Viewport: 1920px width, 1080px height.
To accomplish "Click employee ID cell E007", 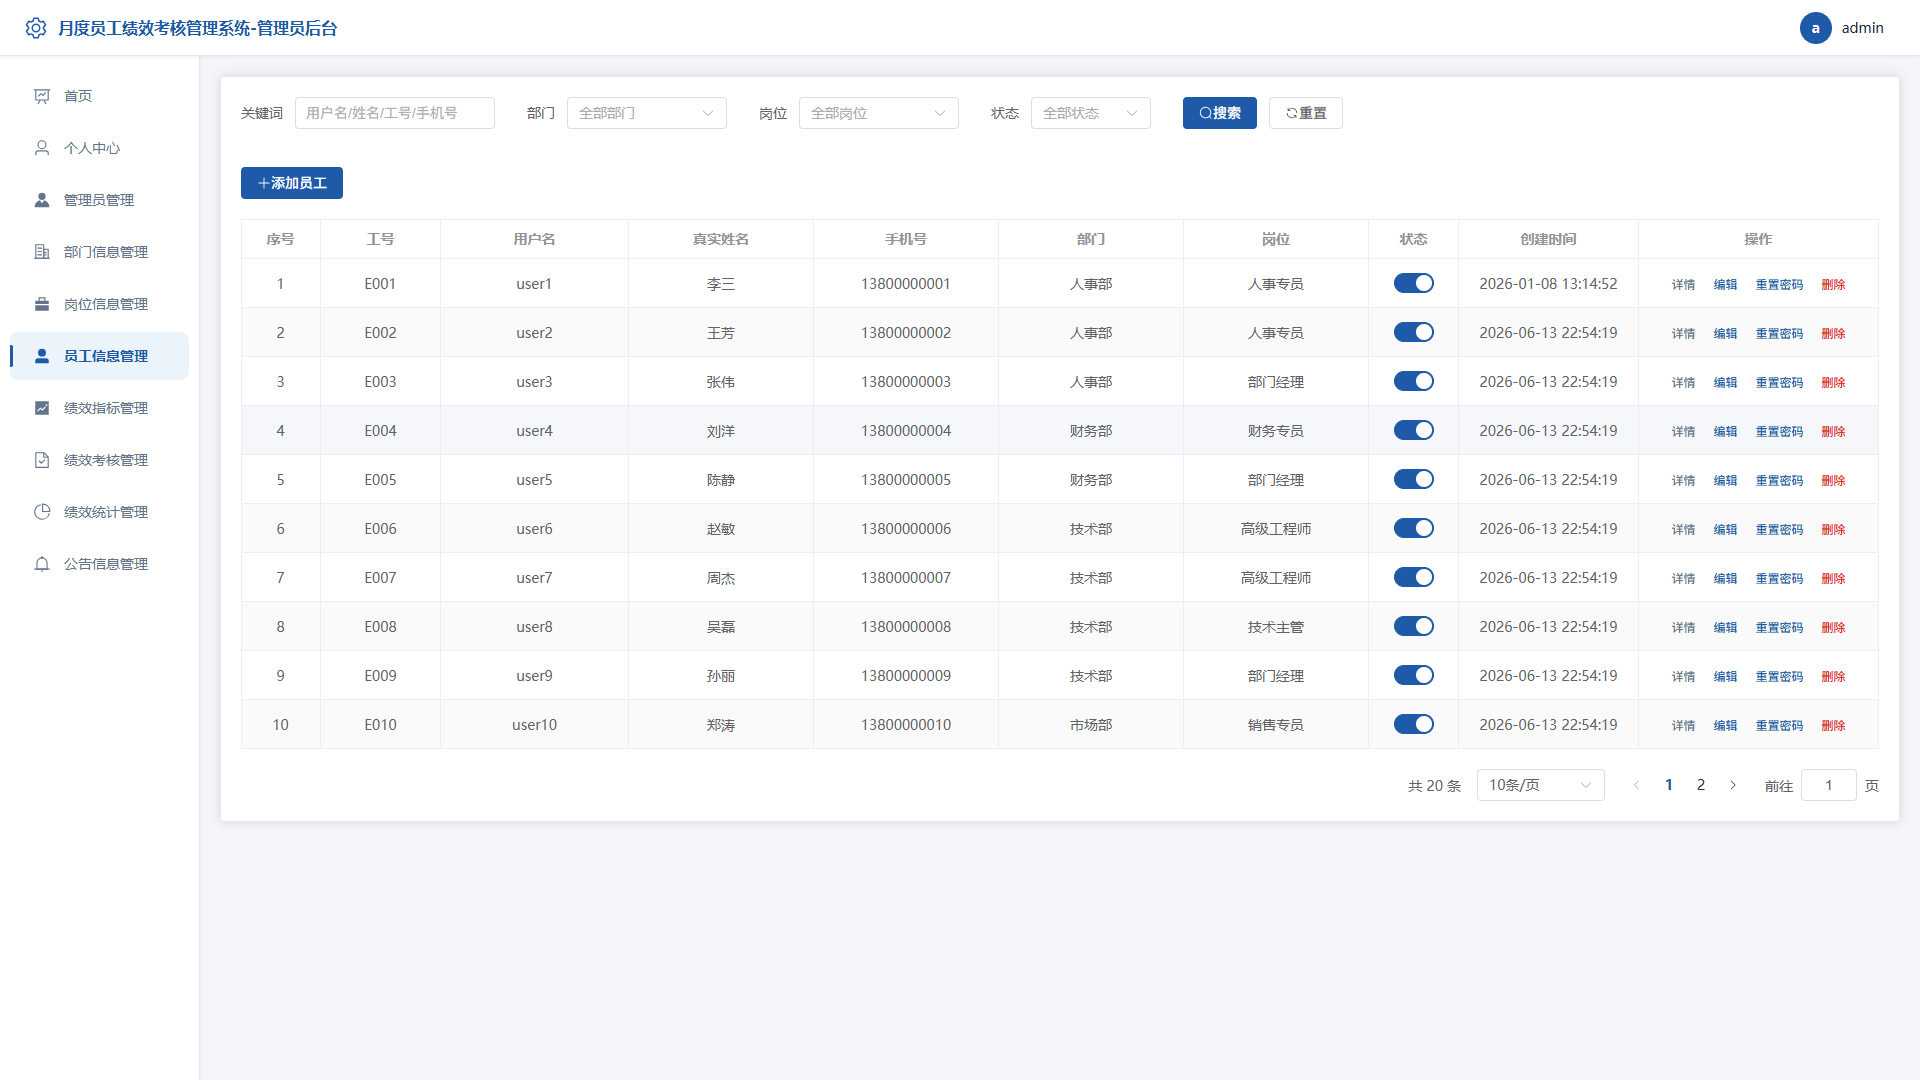I will pos(380,578).
